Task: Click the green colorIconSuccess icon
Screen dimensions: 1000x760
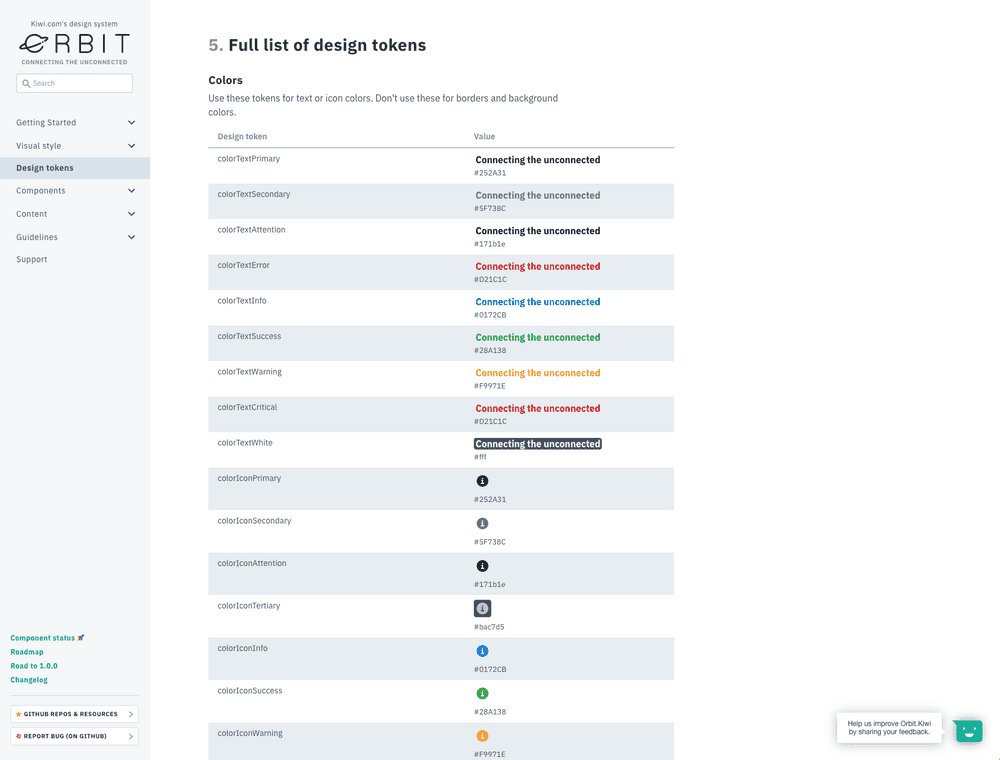Action: coord(482,693)
